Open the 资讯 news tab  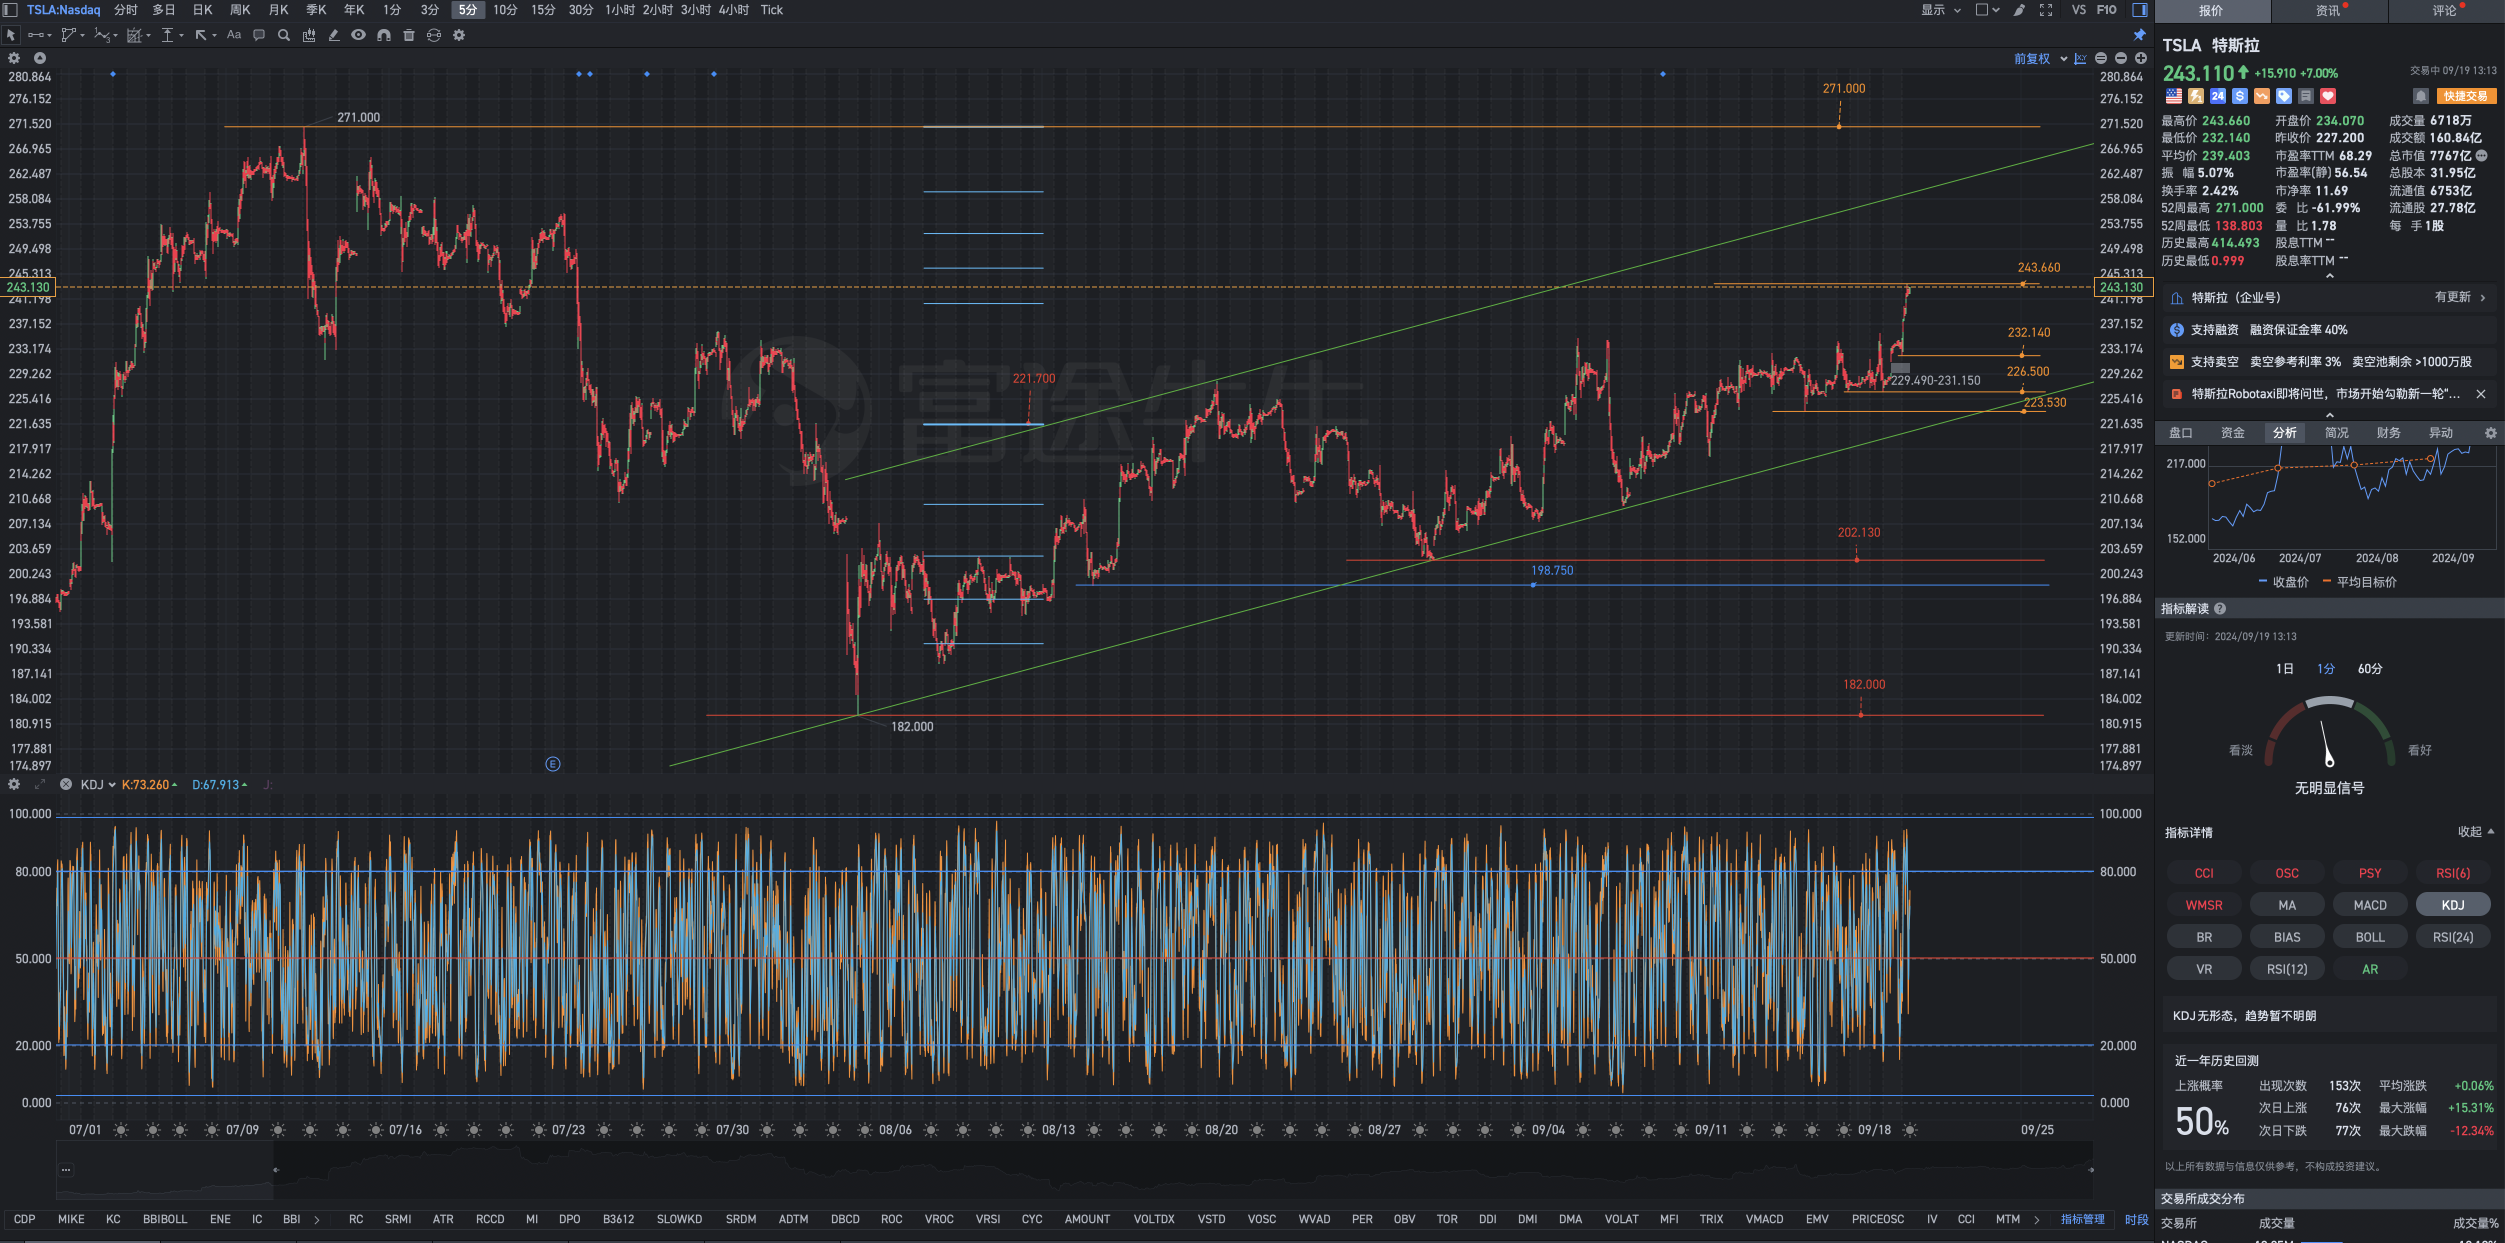(x=2328, y=11)
